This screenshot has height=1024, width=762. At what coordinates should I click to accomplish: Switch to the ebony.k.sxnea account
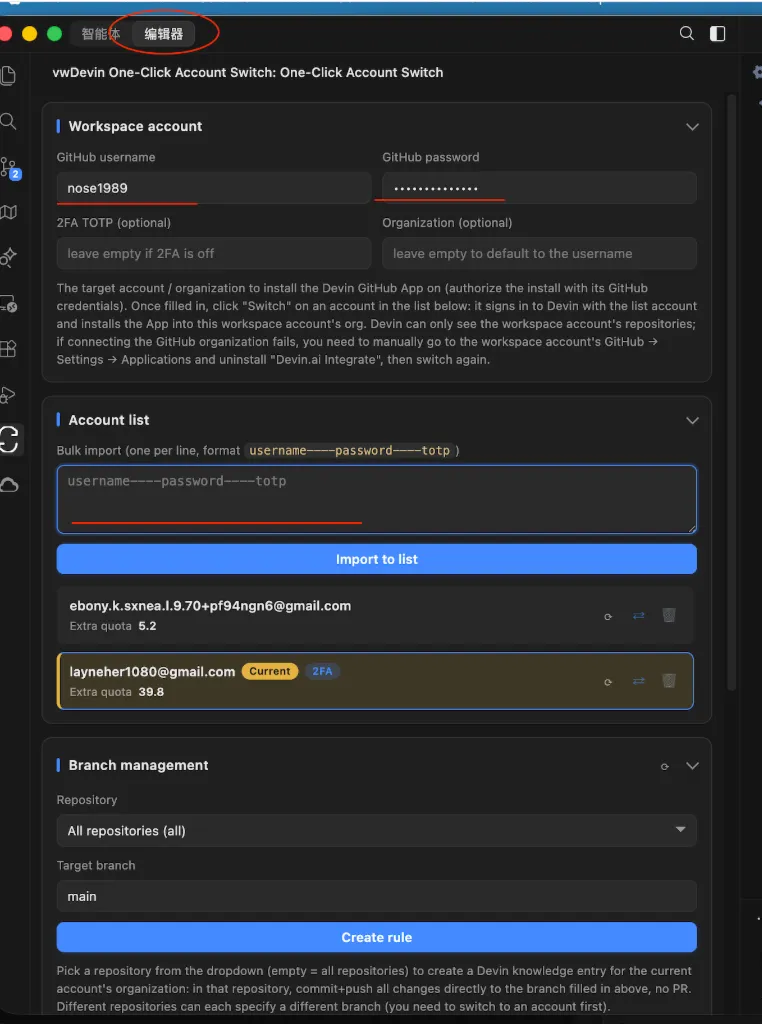(639, 615)
